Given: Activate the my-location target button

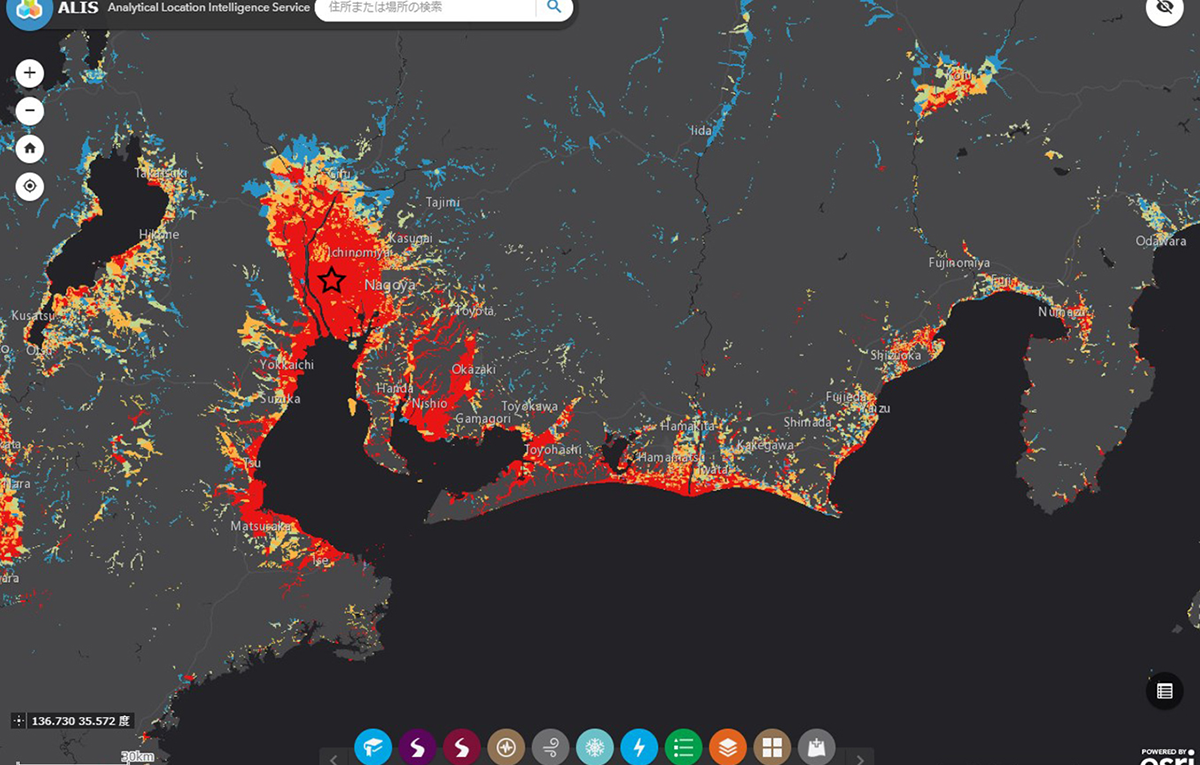Looking at the screenshot, I should [x=30, y=186].
